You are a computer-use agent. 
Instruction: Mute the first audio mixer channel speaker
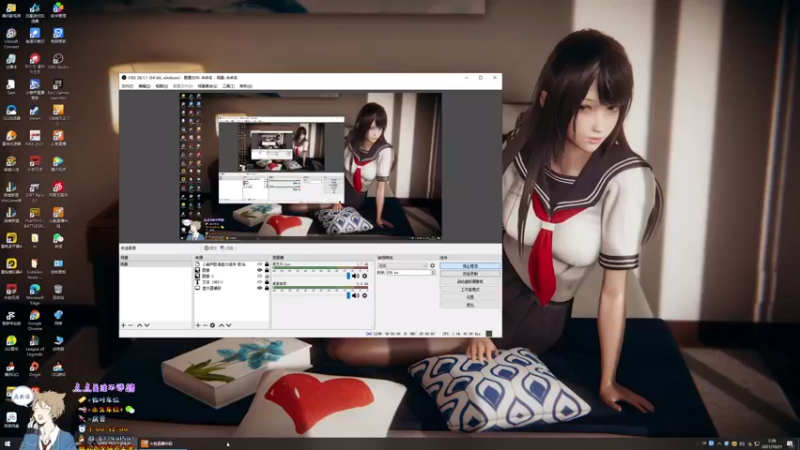point(356,276)
